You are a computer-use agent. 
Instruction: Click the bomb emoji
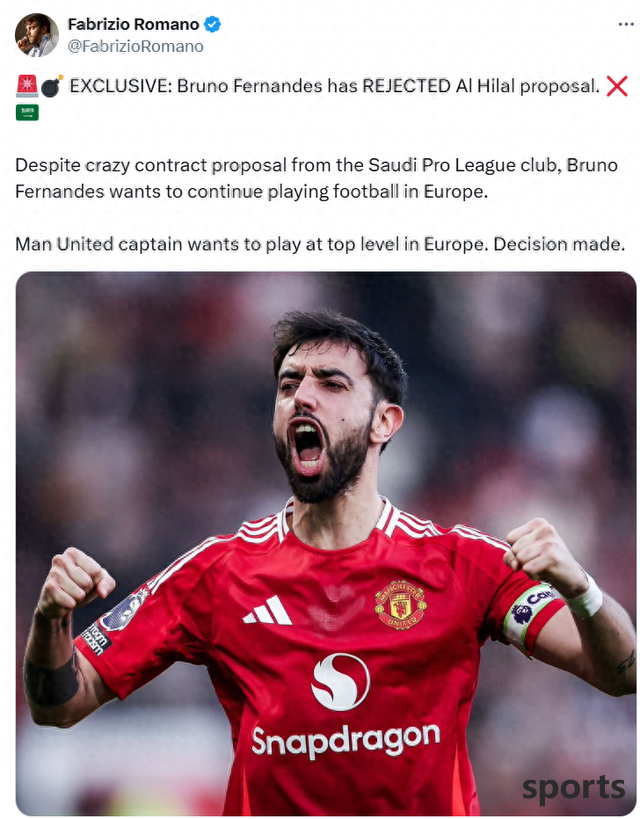[52, 86]
